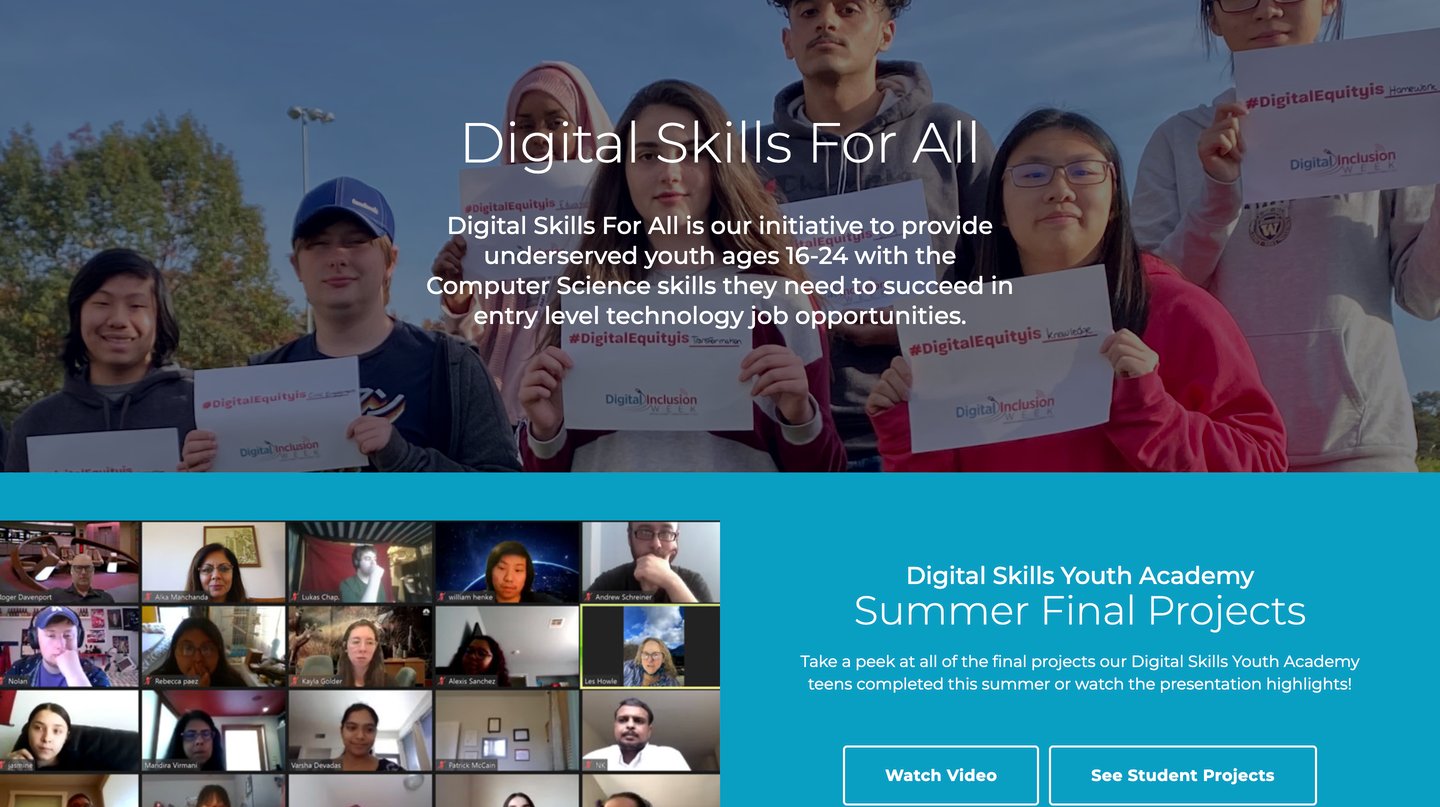Click muted mic icon beside william henke
Viewport: 1440px width, 807px height.
pyautogui.click(x=441, y=597)
